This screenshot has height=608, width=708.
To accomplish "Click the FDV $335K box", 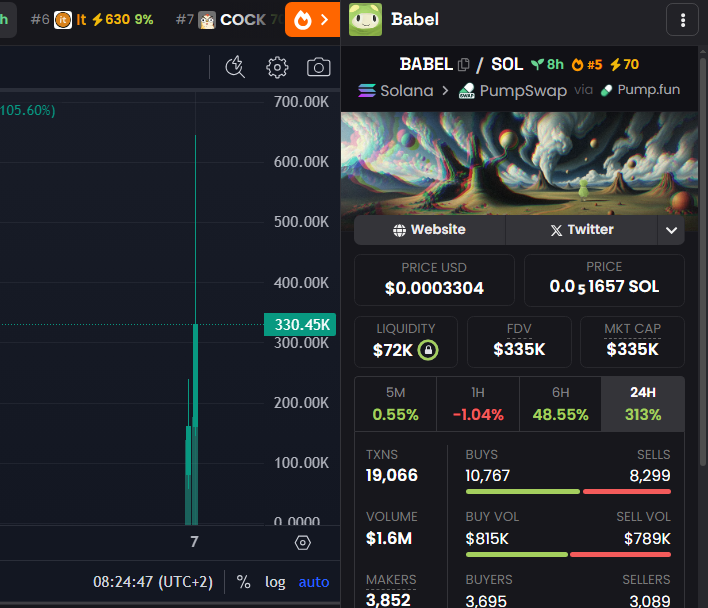I will (x=519, y=342).
